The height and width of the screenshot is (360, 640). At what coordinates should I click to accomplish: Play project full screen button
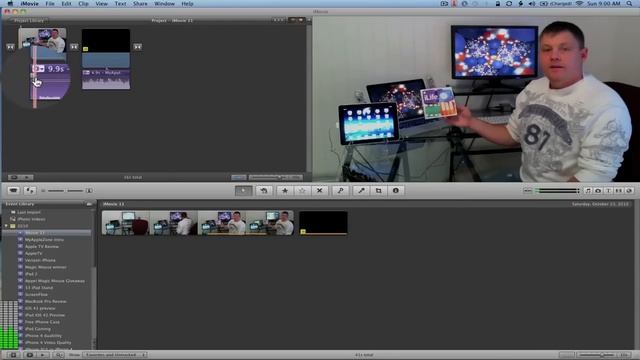pyautogui.click(x=14, y=178)
